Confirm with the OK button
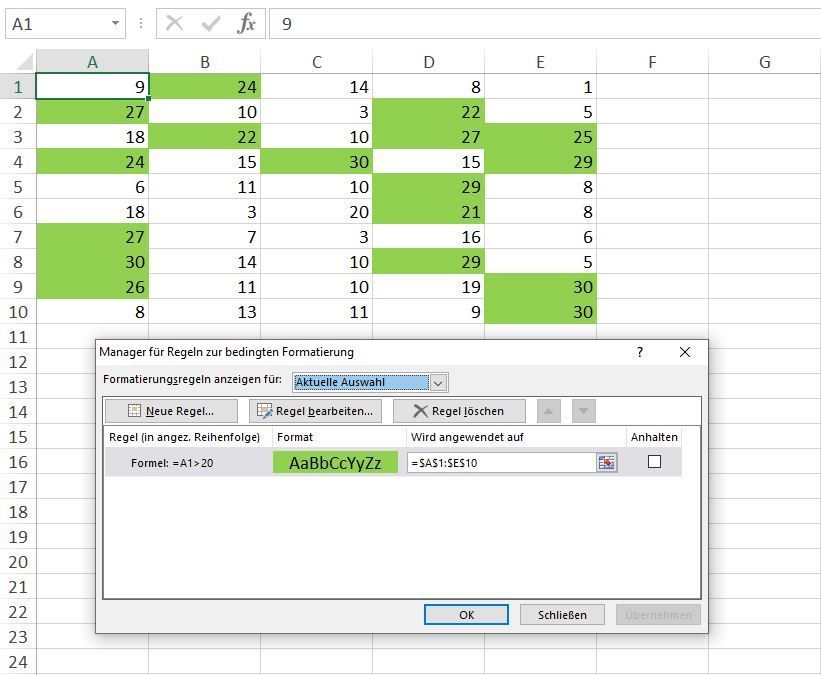 click(466, 615)
